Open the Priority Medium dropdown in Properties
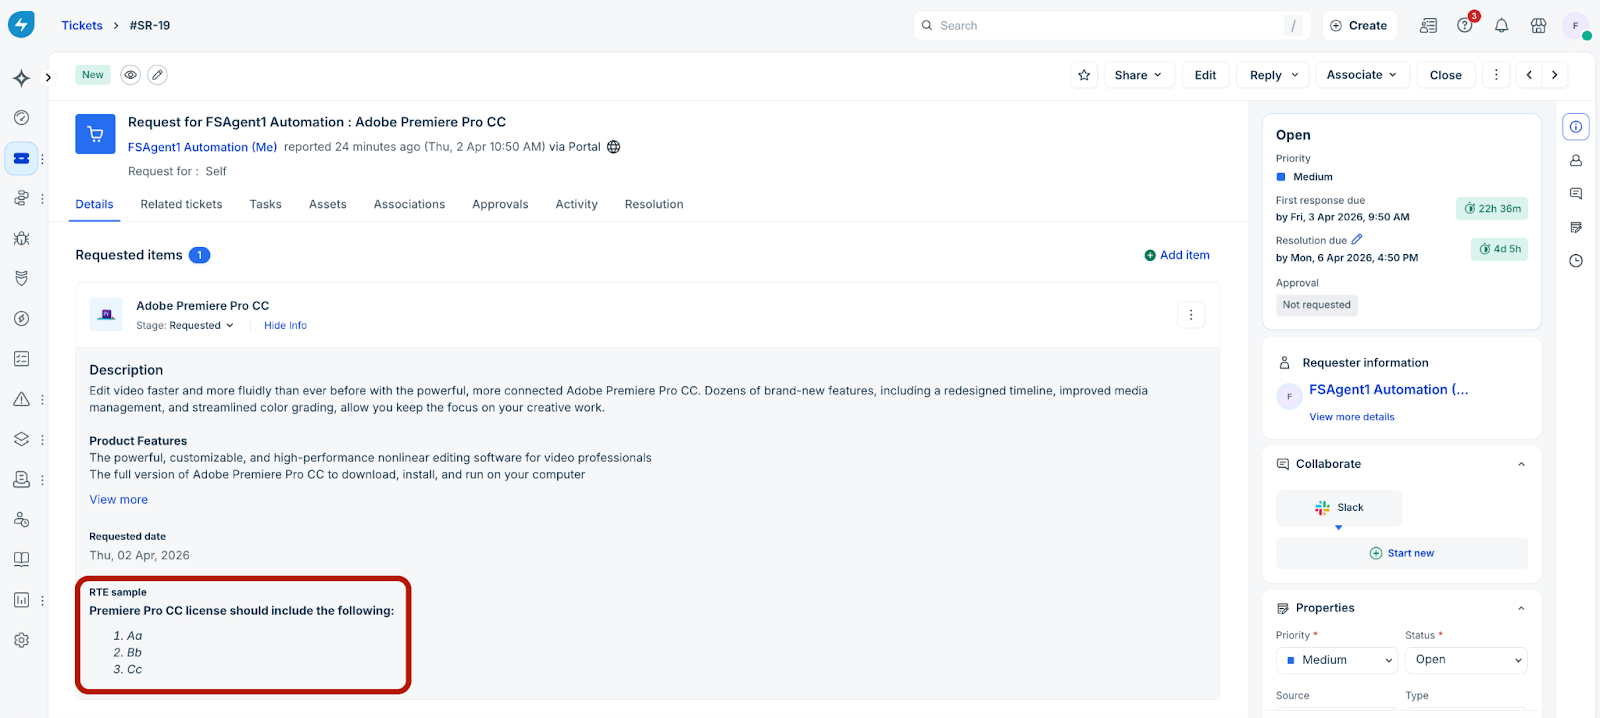The width and height of the screenshot is (1600, 718). [1337, 660]
